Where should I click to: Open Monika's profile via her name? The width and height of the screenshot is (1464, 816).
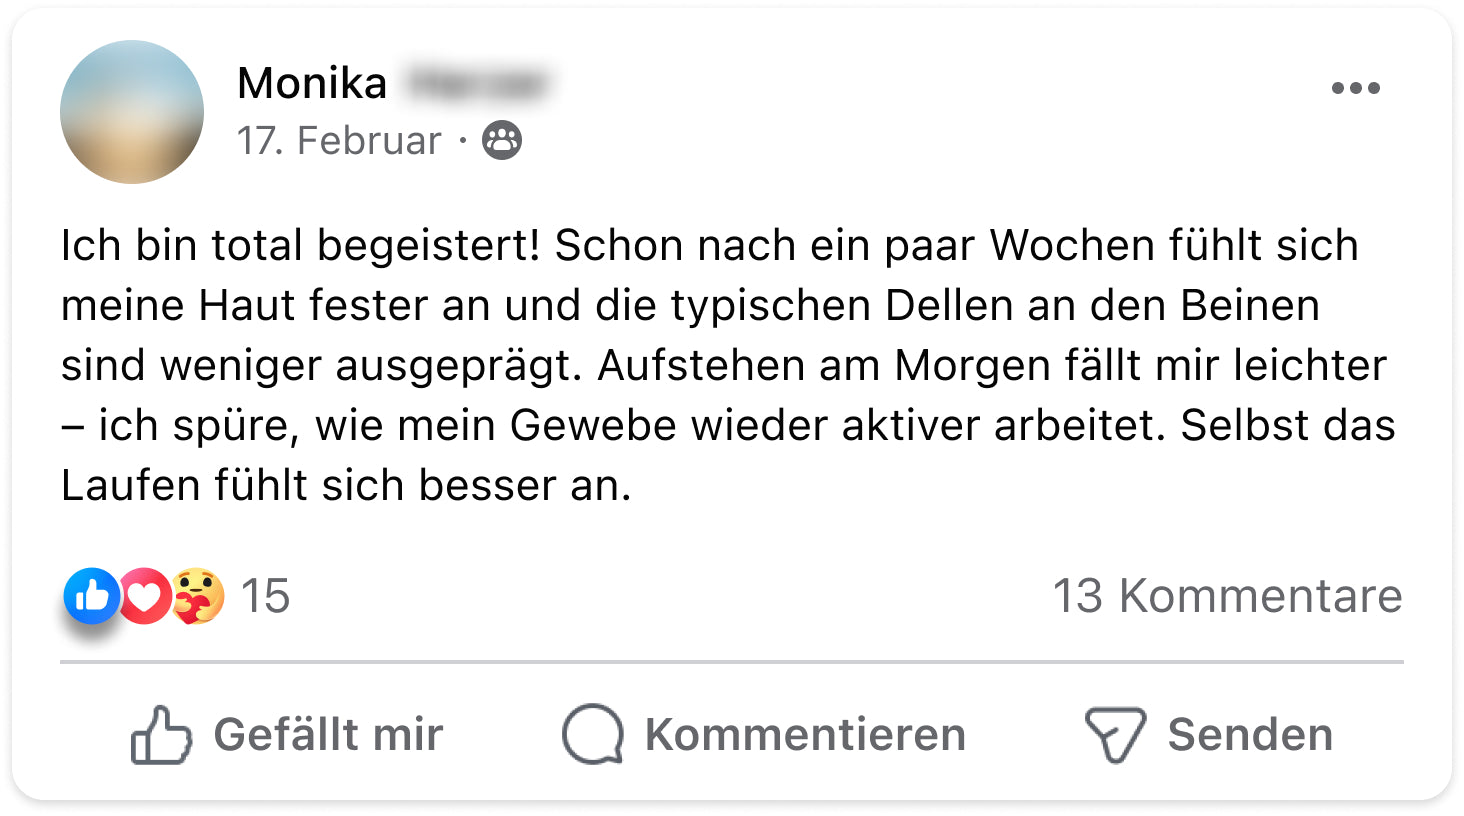tap(312, 83)
